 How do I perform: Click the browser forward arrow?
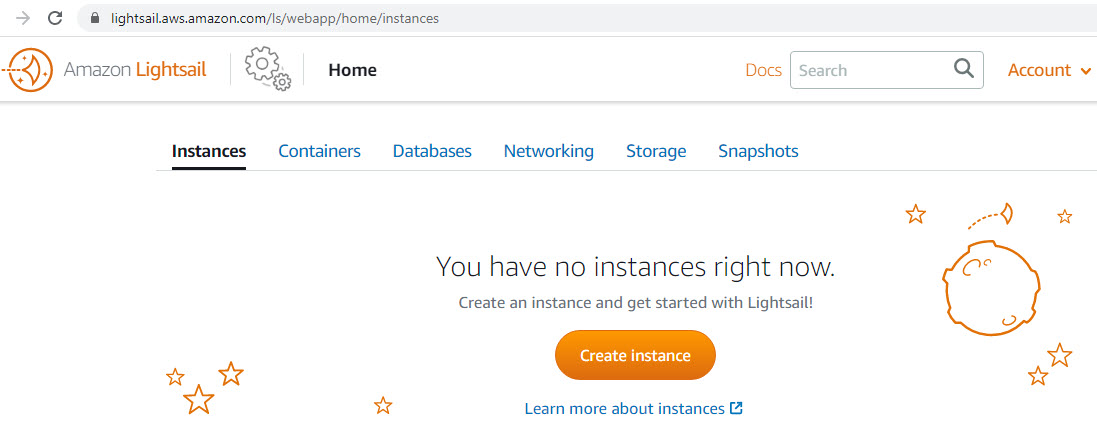(x=22, y=18)
